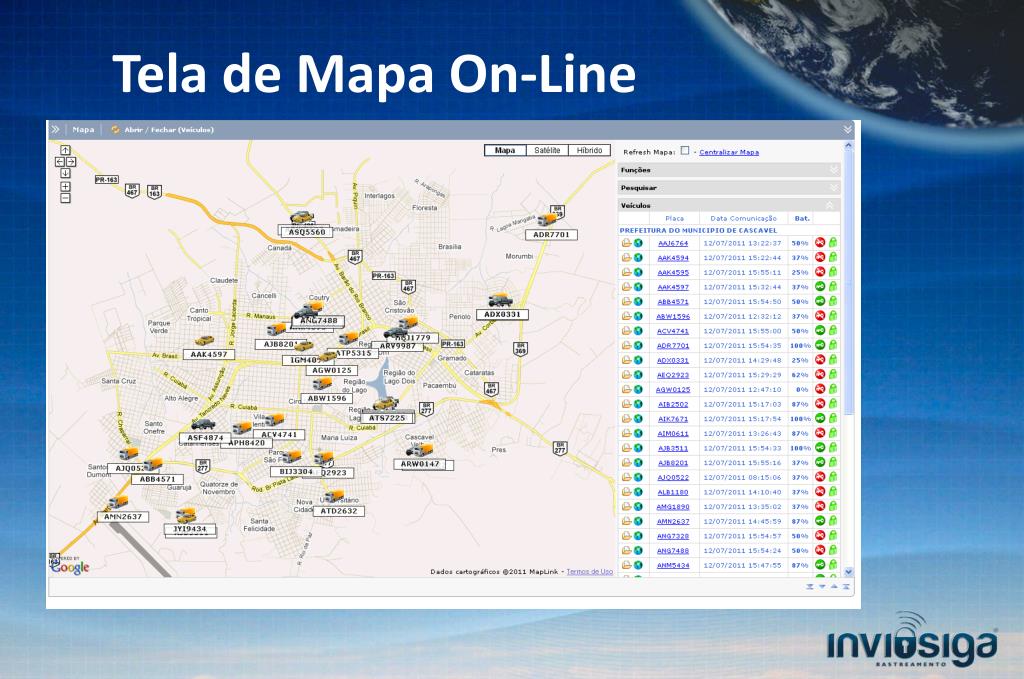
Task: Click the Google logo on the map
Action: pyautogui.click(x=70, y=567)
